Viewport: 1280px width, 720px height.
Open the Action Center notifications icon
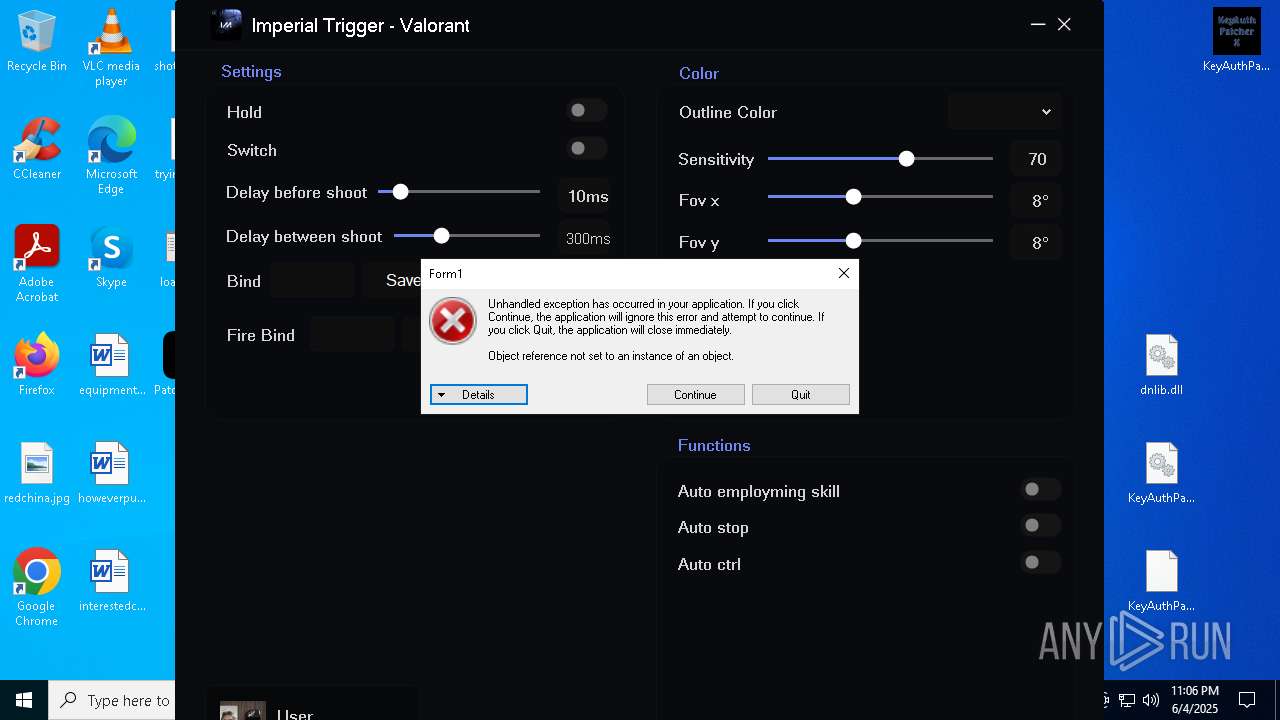pos(1247,700)
